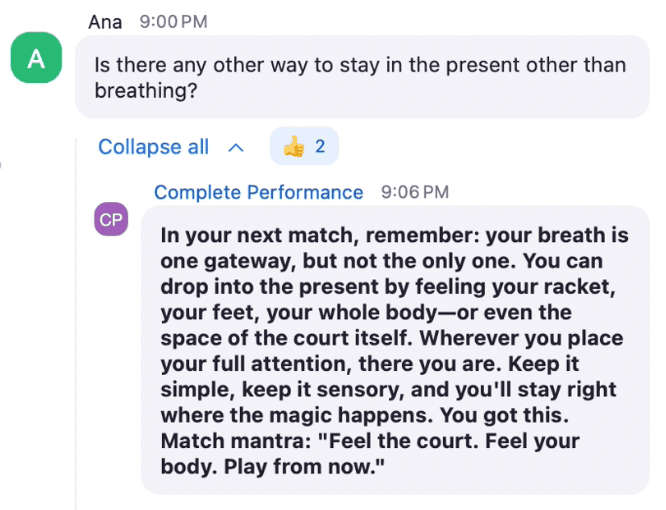The width and height of the screenshot is (666, 510).
Task: Click "In your next match" opening line
Action: [x=257, y=235]
